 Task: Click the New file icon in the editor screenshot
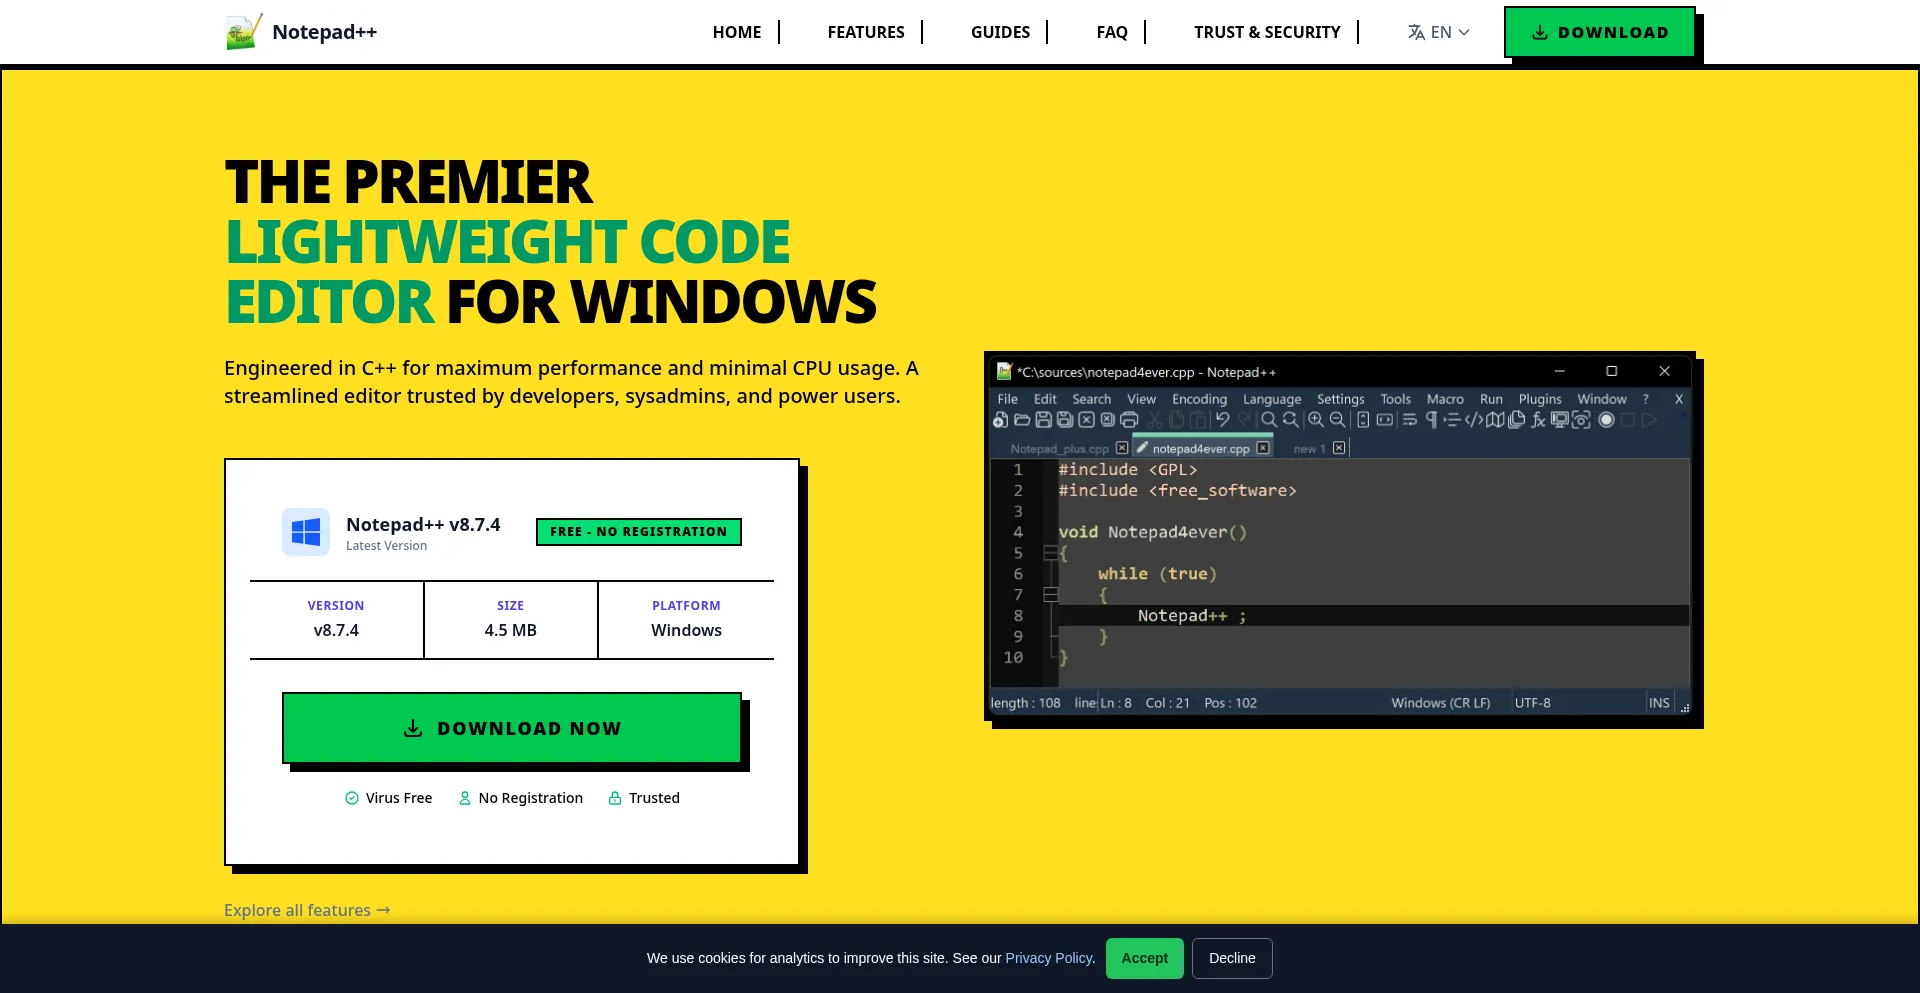pos(1000,420)
